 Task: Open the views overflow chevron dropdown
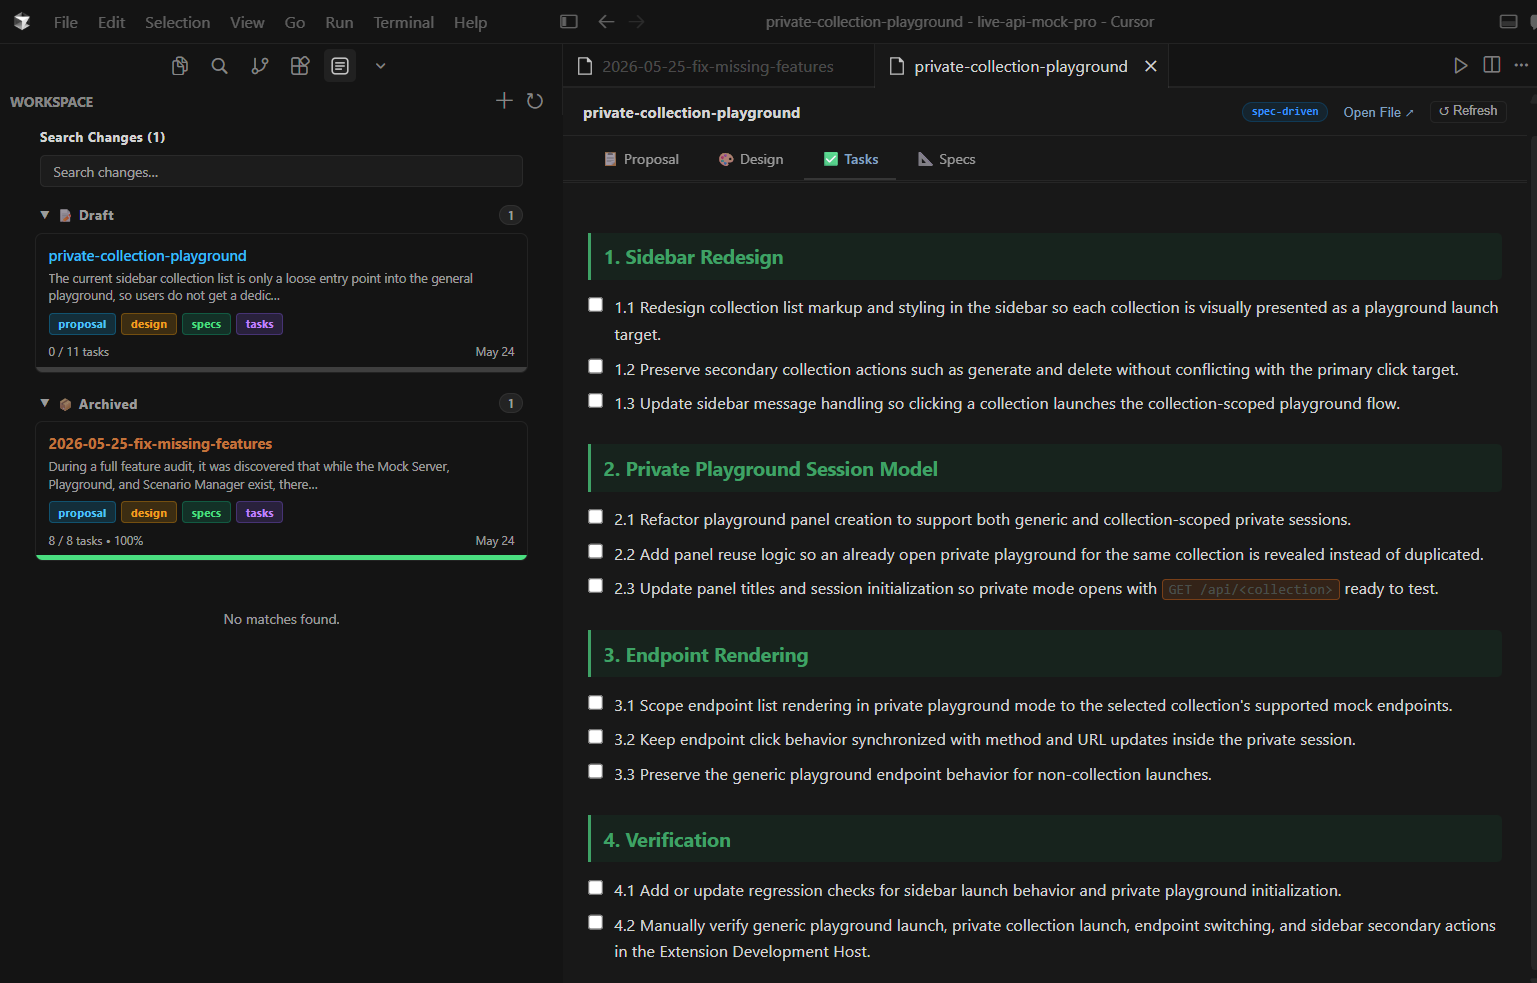(380, 66)
